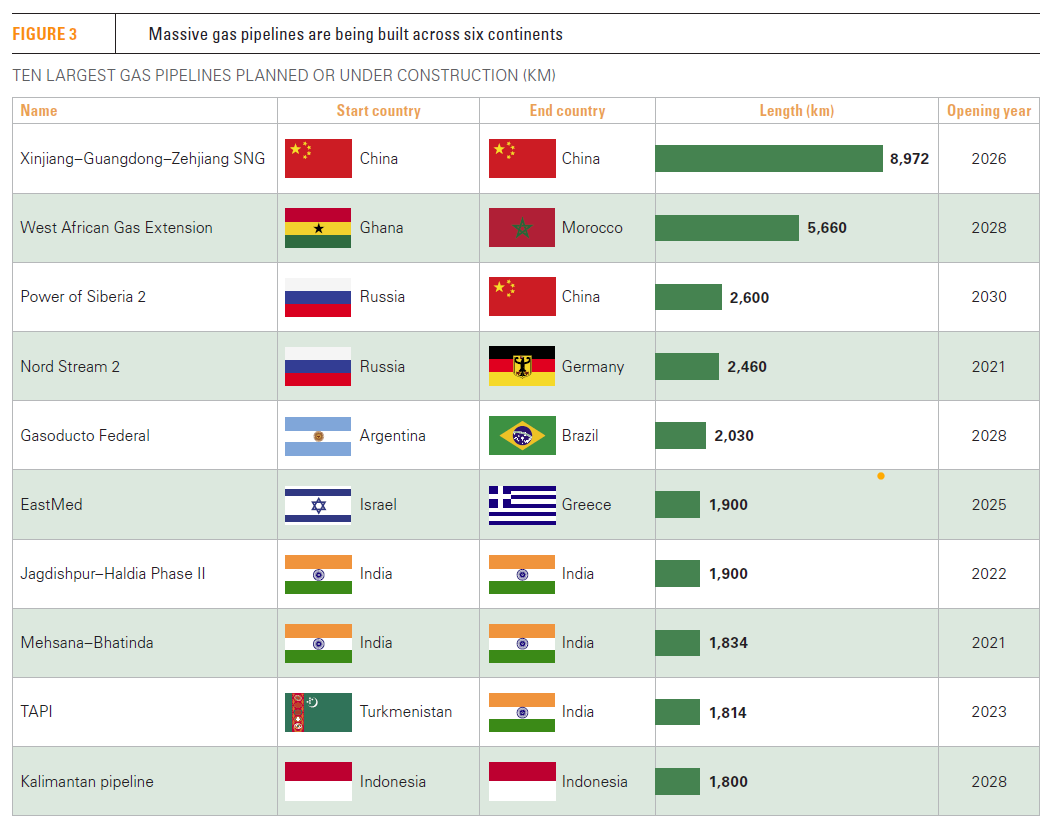Click the orange dot in EastMed row
The width and height of the screenshot is (1056, 833).
[880, 476]
